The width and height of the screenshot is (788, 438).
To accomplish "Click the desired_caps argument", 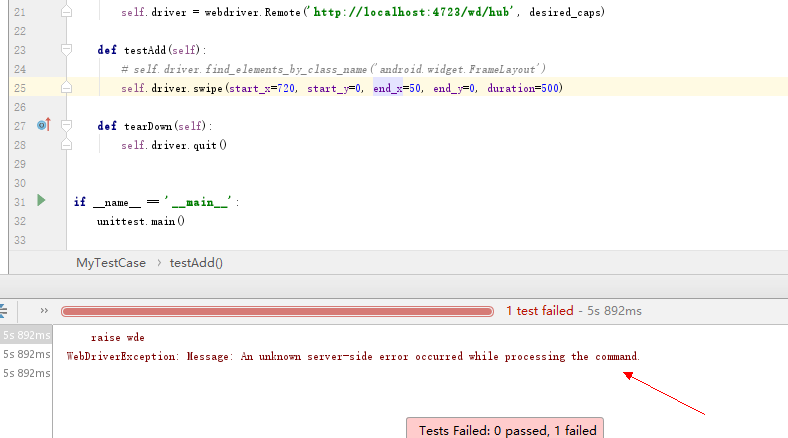I will (565, 12).
